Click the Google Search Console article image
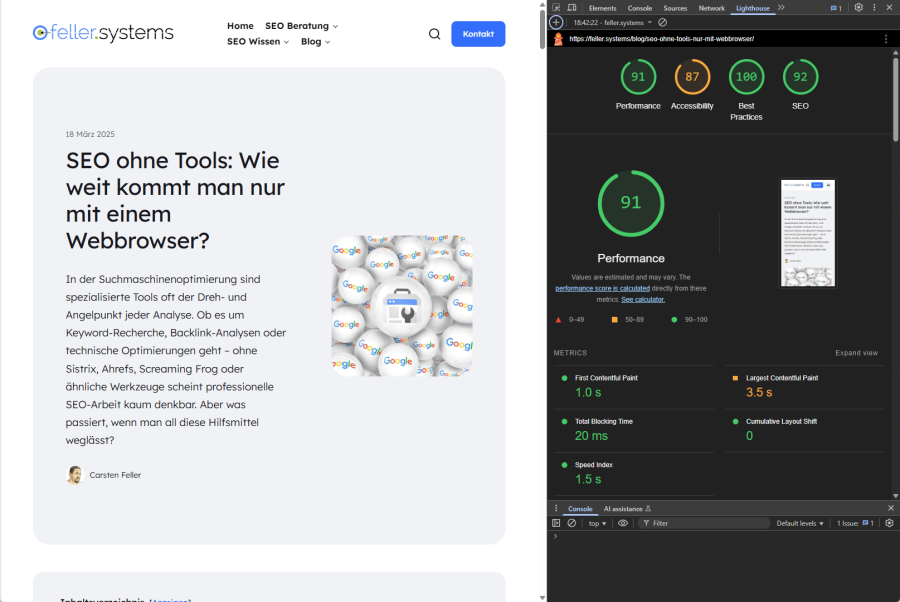 [x=402, y=305]
